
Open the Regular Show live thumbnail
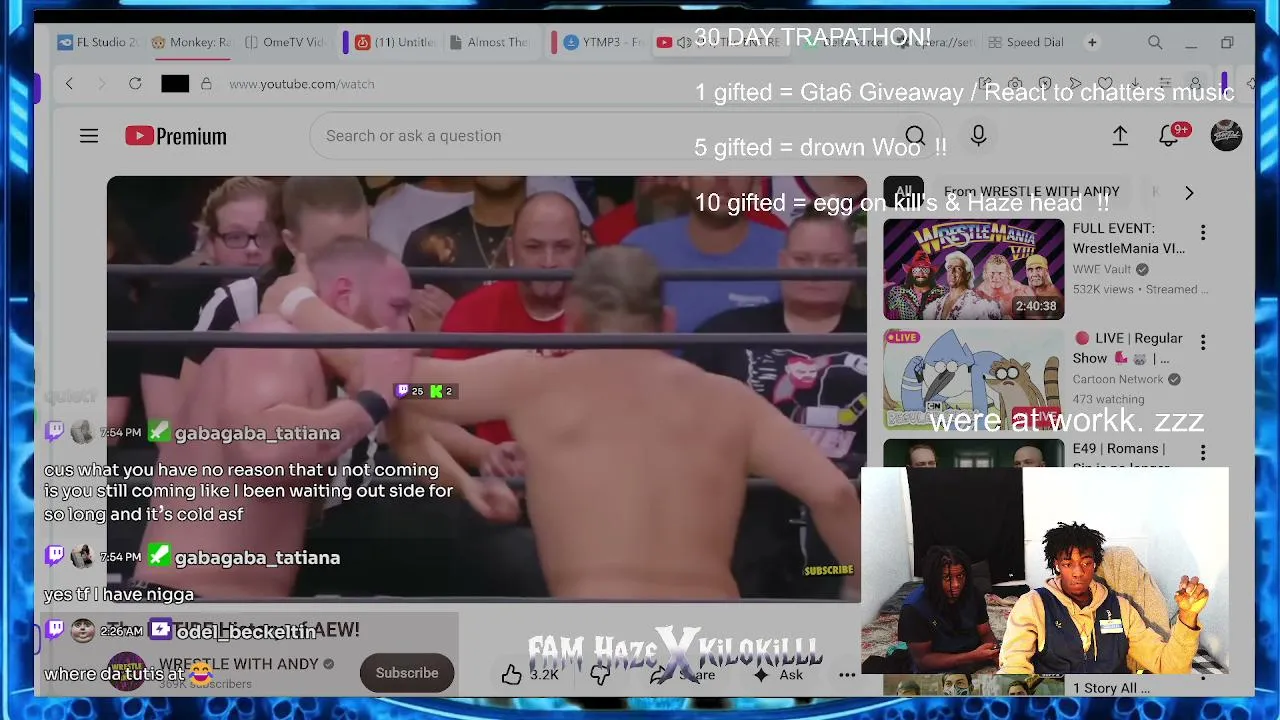(973, 379)
